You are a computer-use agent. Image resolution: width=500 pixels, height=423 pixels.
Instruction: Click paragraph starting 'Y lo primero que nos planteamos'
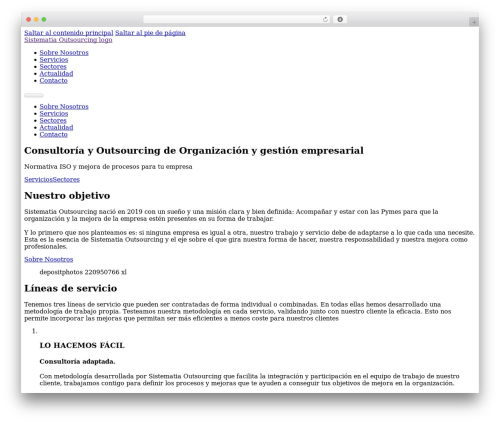[249, 239]
